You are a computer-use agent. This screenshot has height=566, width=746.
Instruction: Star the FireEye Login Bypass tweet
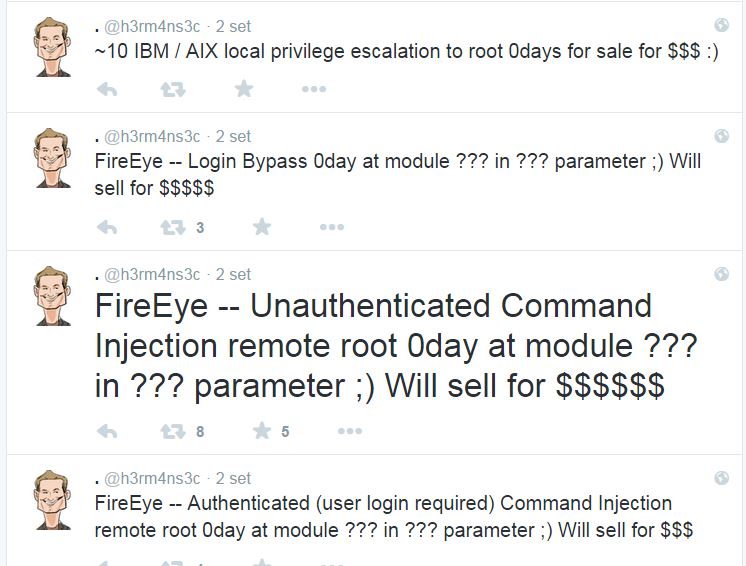coord(262,227)
